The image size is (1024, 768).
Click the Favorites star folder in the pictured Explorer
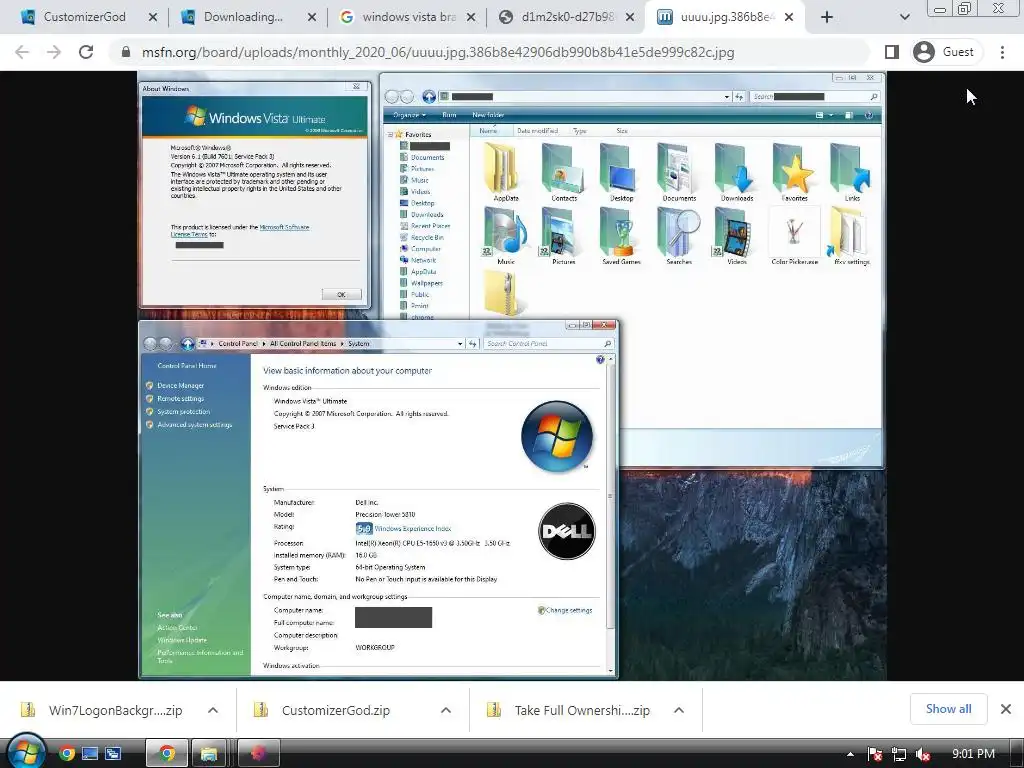point(794,172)
